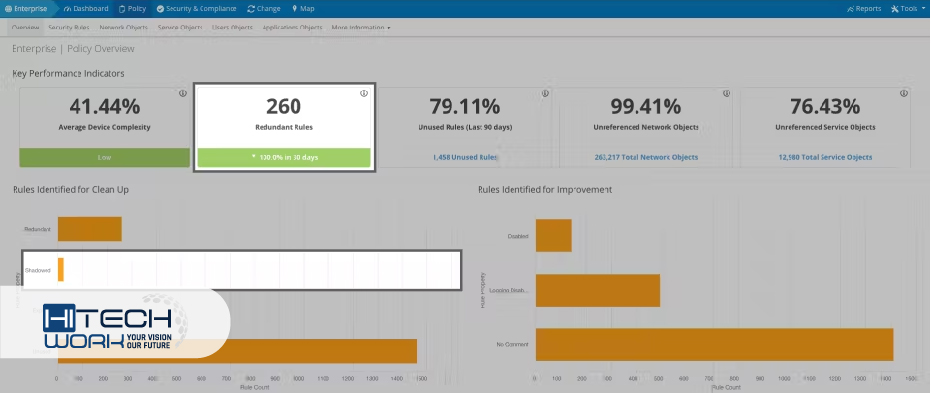Select the Disabled bar in Improvement chart
The image size is (931, 393).
pos(553,236)
